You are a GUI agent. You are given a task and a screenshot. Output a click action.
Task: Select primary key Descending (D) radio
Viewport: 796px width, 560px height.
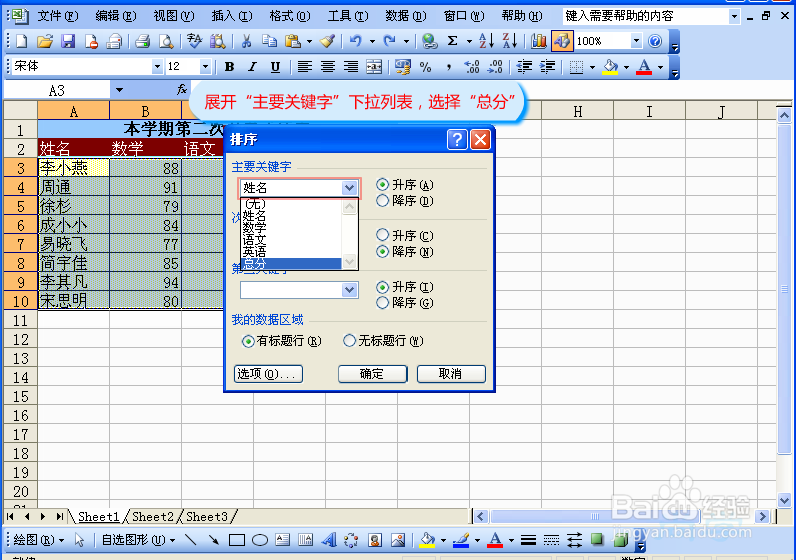(382, 201)
